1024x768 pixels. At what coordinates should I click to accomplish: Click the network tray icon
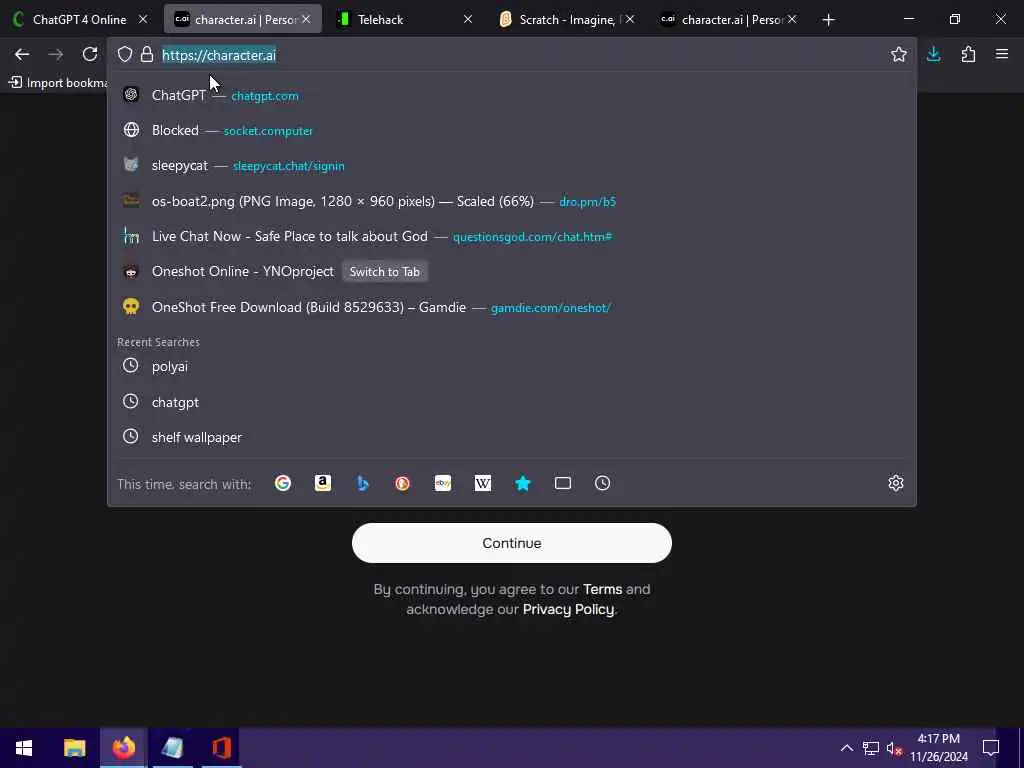click(871, 748)
